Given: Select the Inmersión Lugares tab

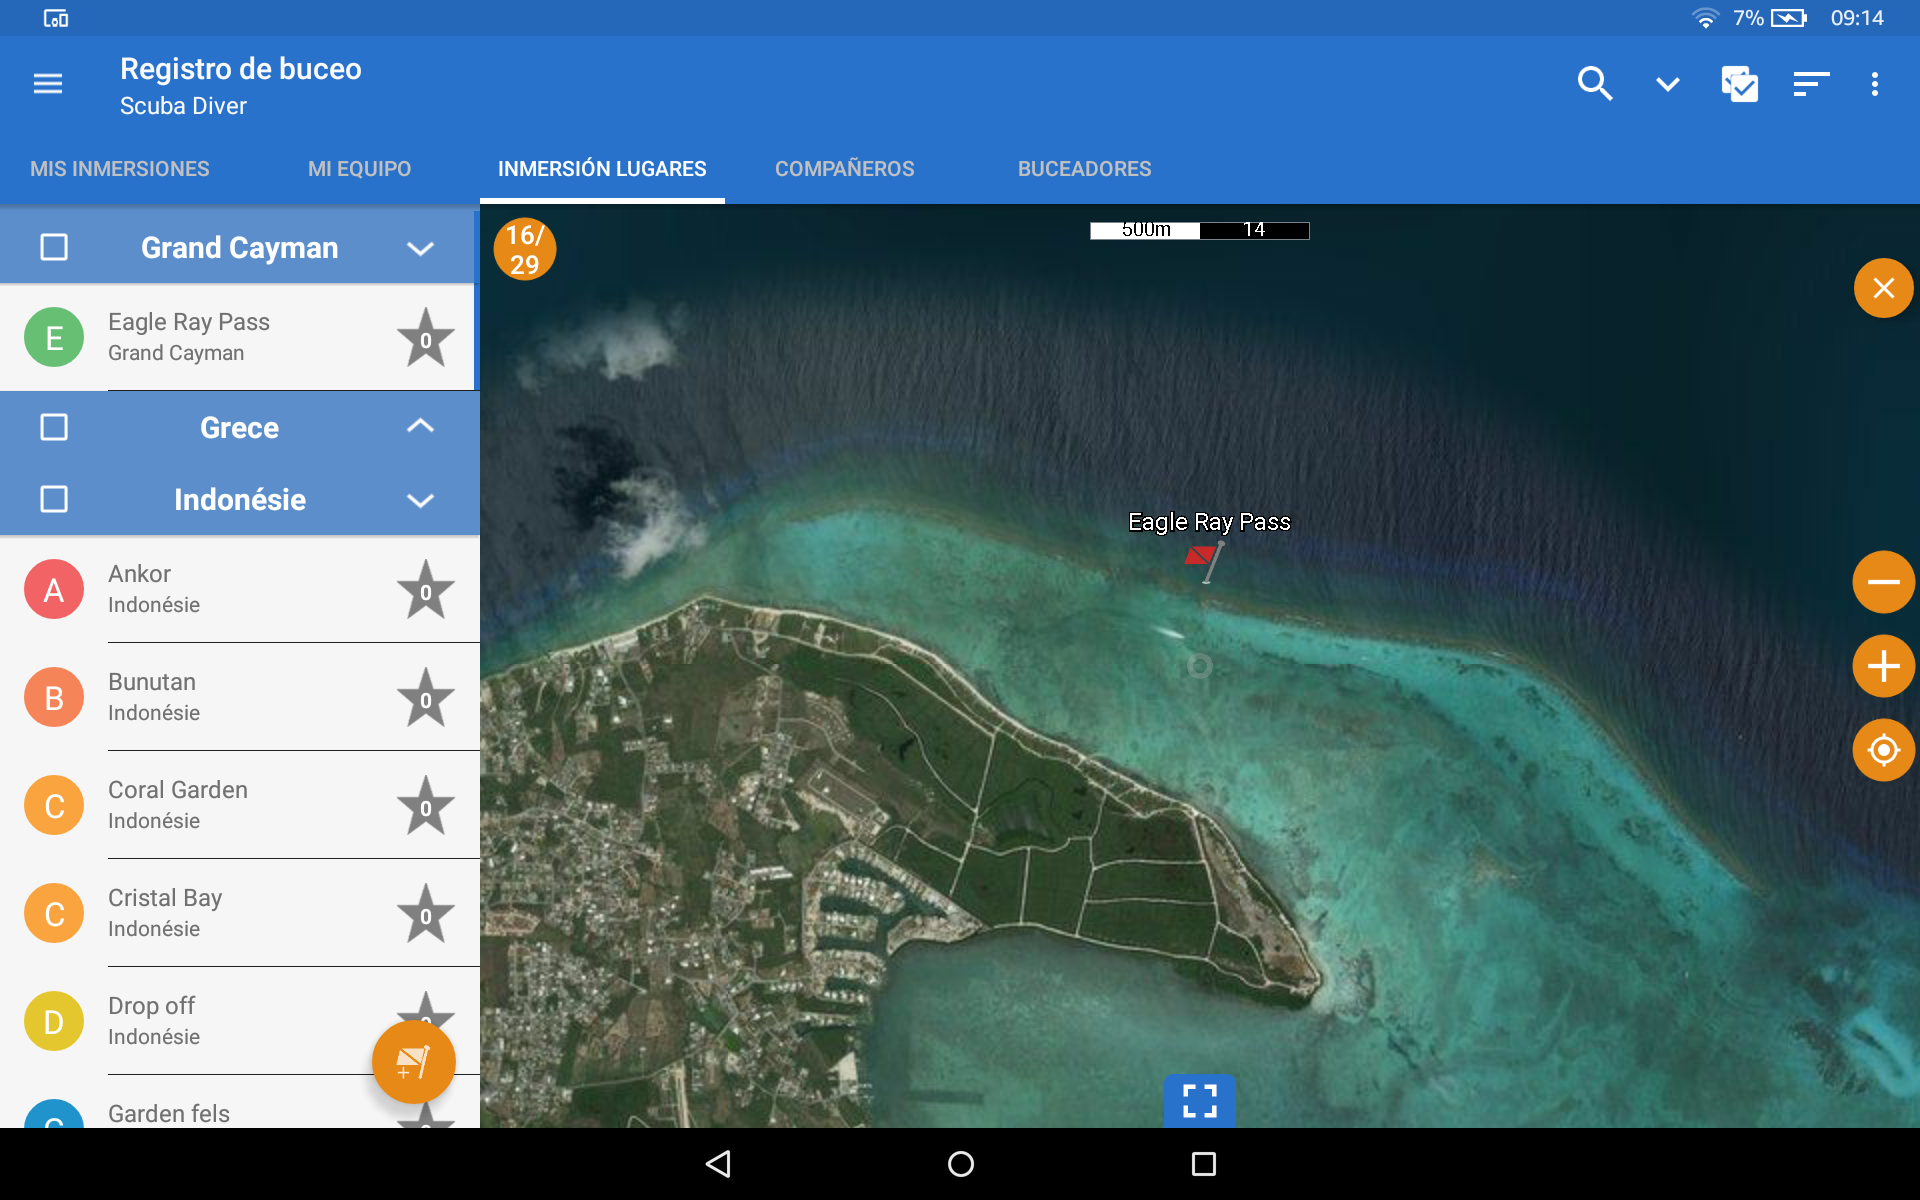Looking at the screenshot, I should 602,169.
